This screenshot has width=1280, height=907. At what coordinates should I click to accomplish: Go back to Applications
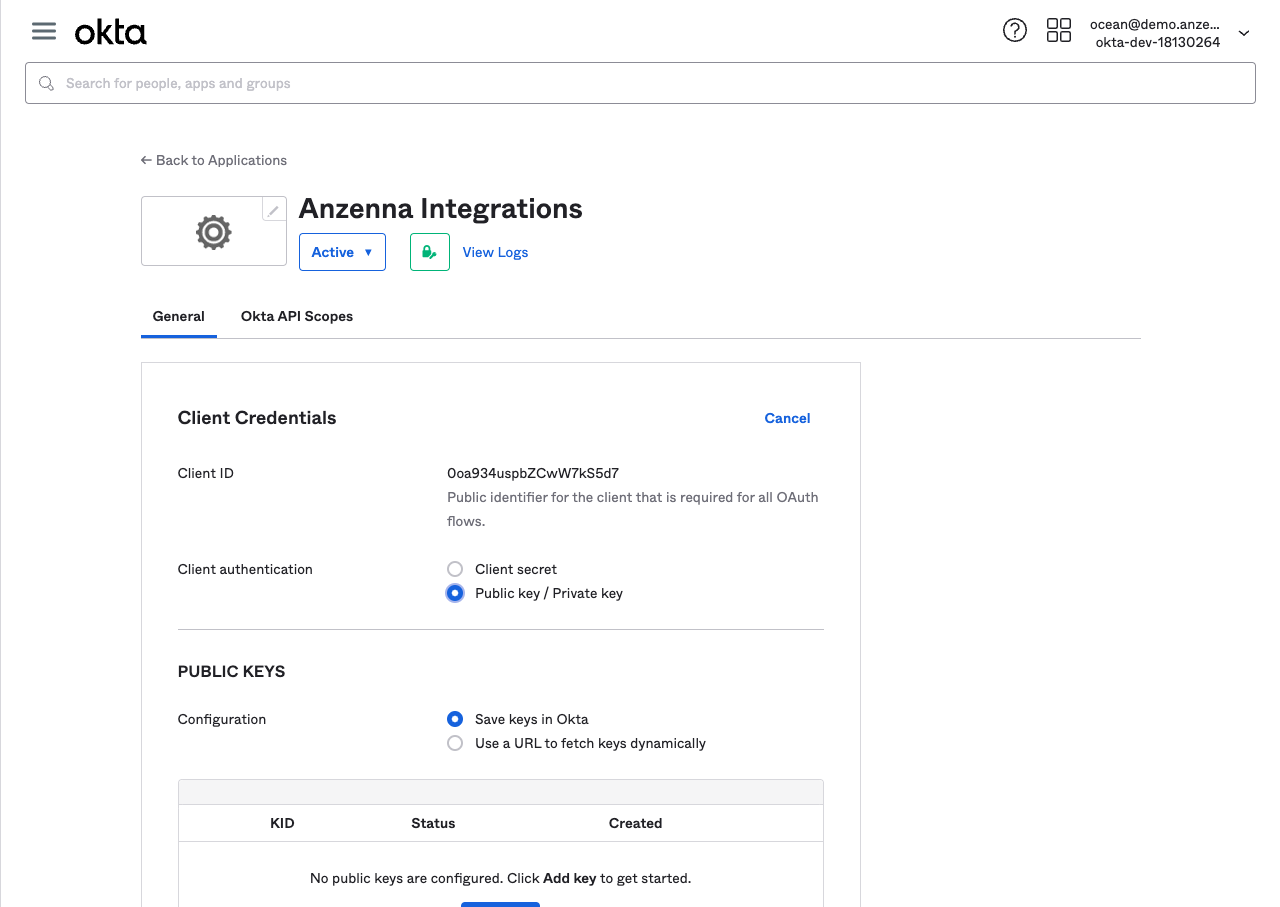click(x=214, y=160)
